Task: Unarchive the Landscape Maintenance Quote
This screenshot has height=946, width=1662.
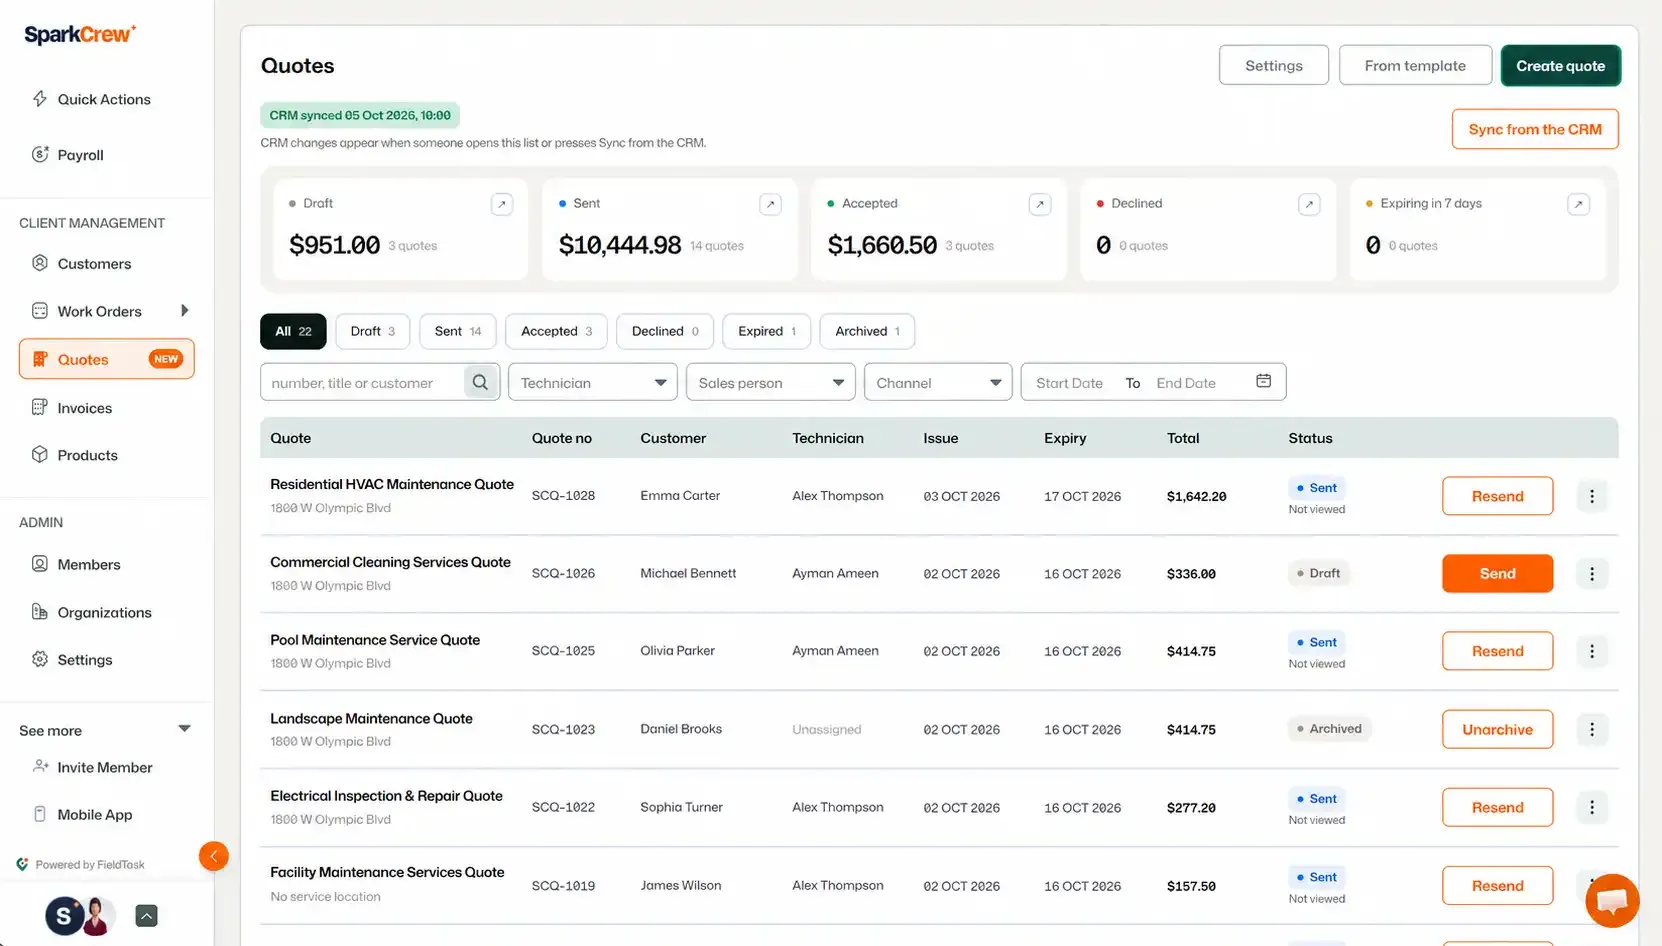Action: coord(1497,729)
